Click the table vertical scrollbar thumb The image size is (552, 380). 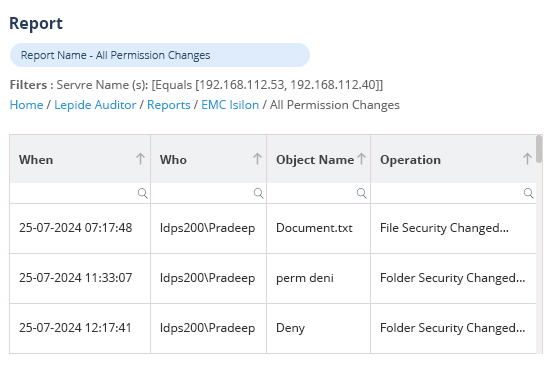click(x=539, y=149)
